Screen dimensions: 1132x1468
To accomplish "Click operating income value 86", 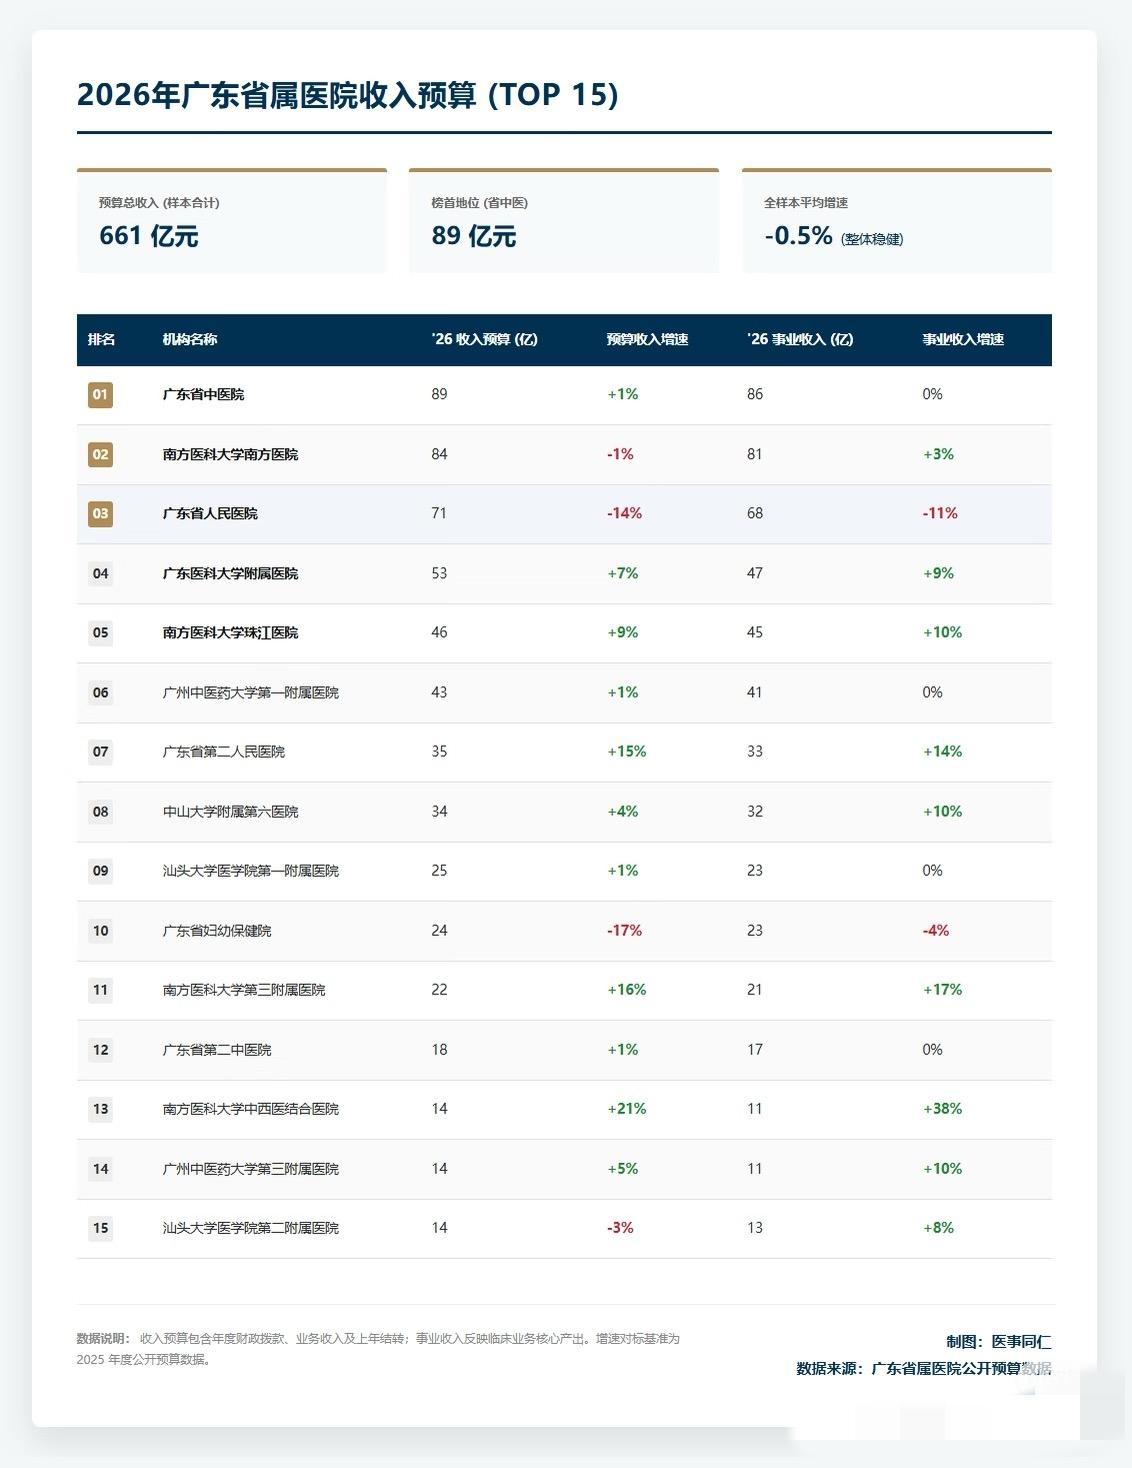I will (x=755, y=394).
